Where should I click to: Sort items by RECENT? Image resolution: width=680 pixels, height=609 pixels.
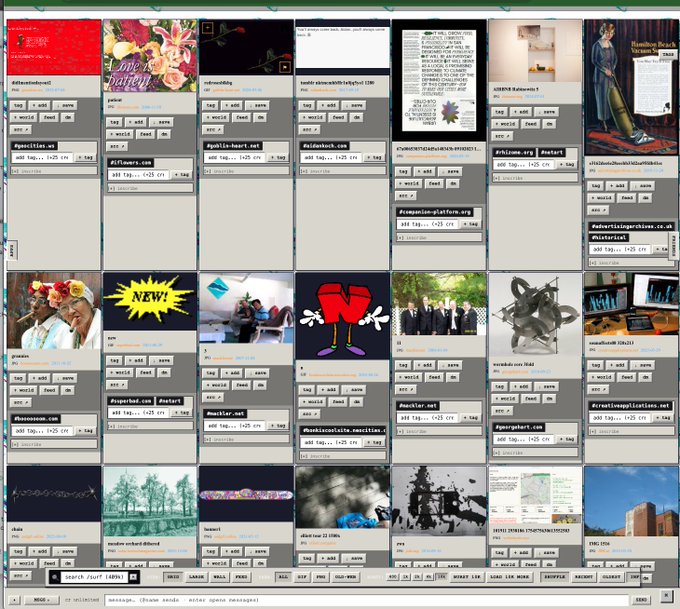pos(583,577)
